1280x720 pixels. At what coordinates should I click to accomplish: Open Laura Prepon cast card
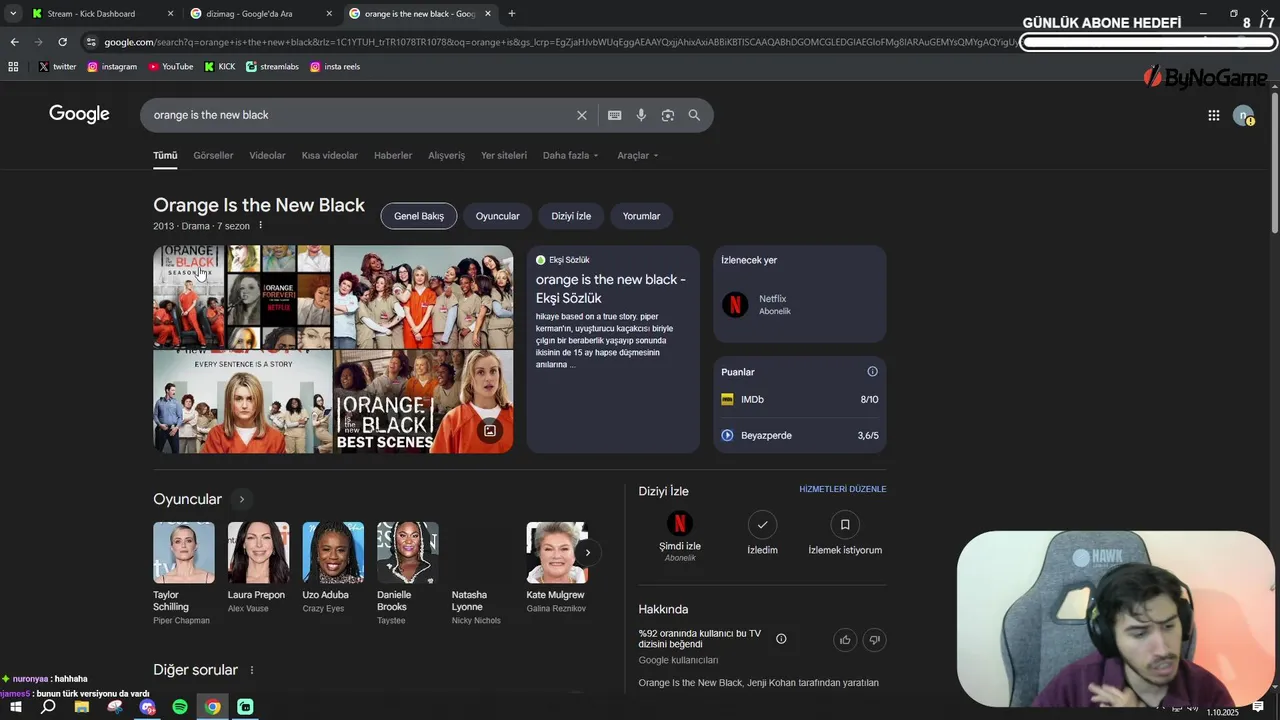pyautogui.click(x=257, y=568)
